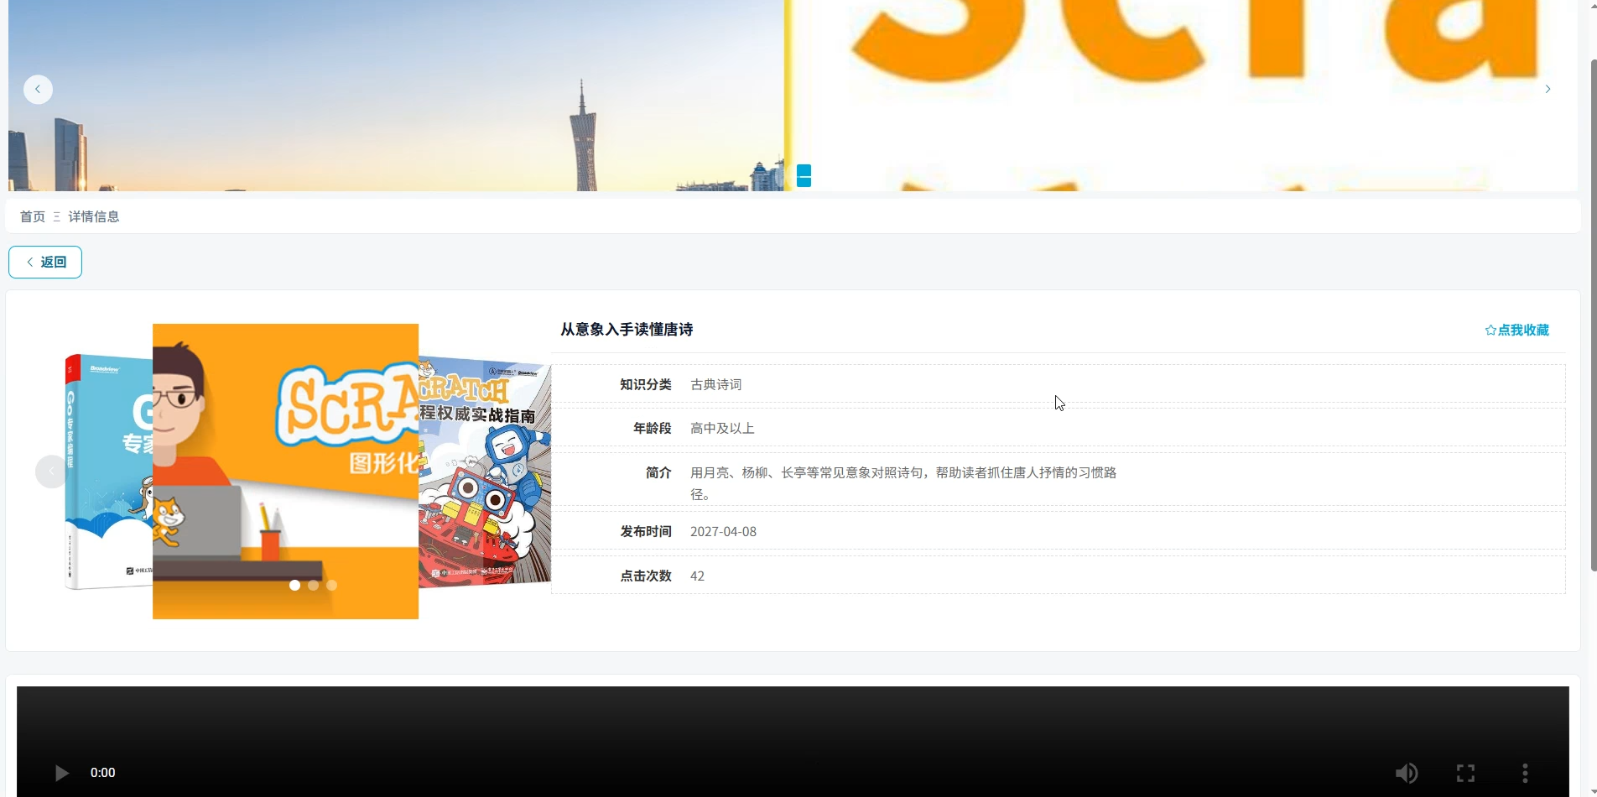
Task: Open the center orange Scratch book image
Action: click(x=285, y=471)
